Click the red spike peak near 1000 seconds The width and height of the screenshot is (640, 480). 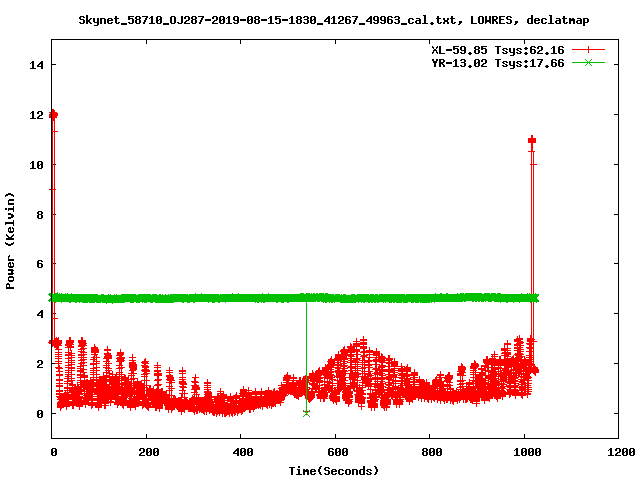tap(532, 140)
